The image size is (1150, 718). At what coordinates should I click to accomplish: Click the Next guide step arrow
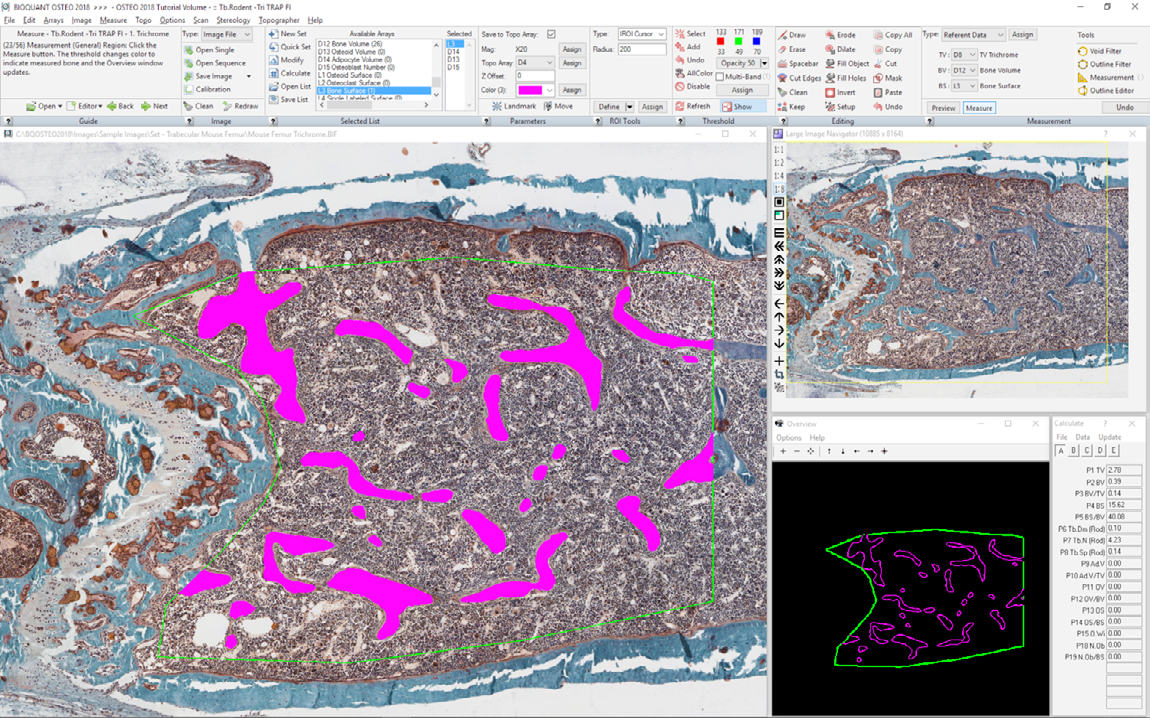155,106
